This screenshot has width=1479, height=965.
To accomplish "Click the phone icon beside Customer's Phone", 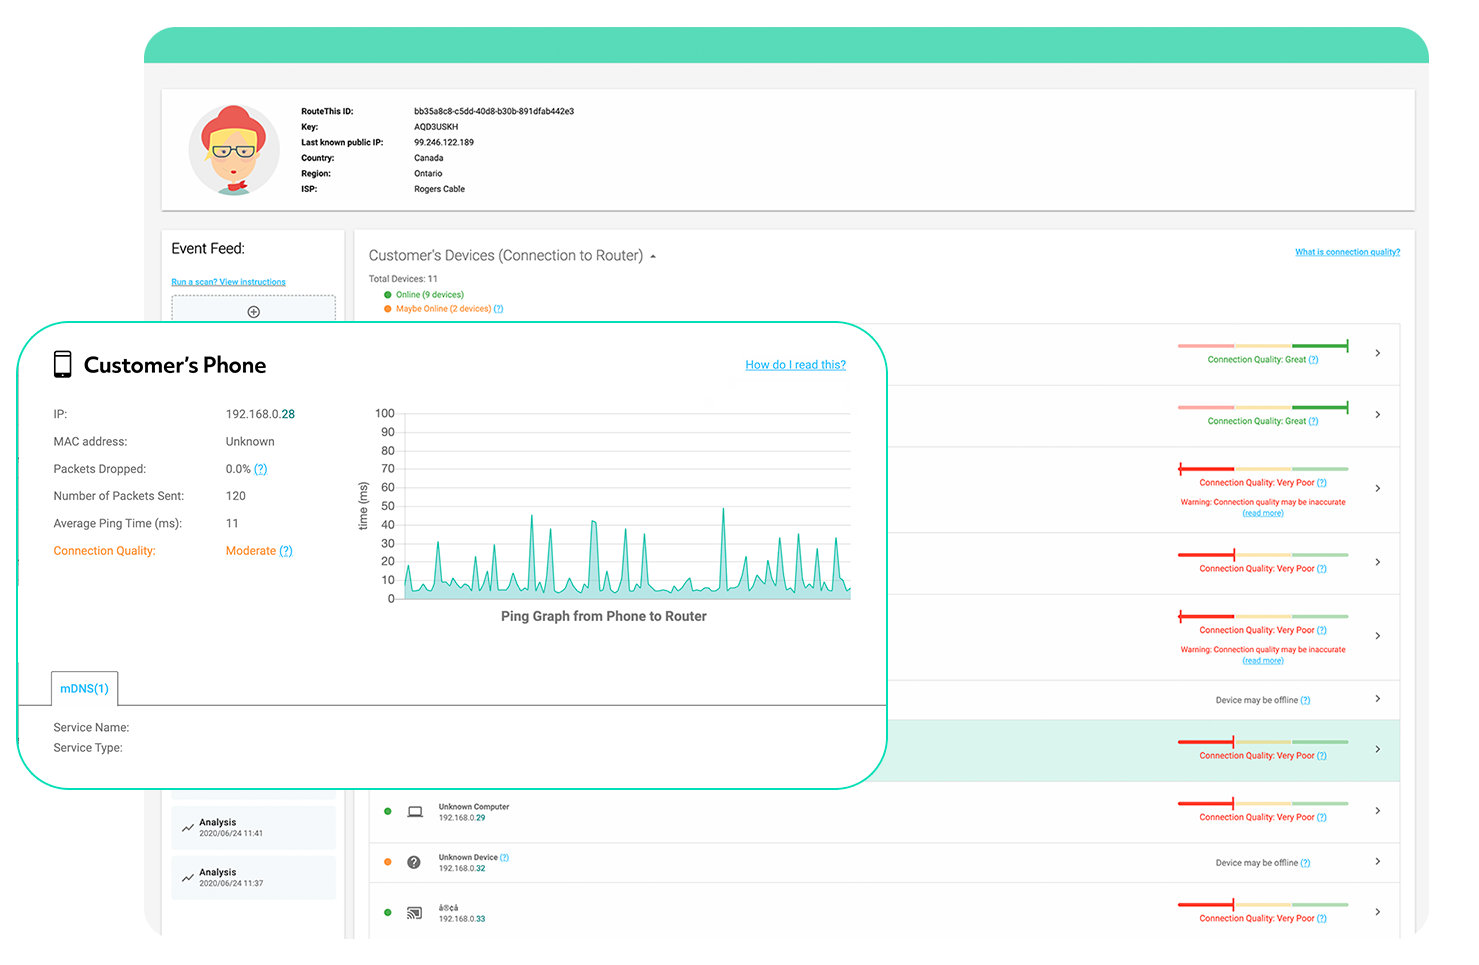I will pos(62,364).
